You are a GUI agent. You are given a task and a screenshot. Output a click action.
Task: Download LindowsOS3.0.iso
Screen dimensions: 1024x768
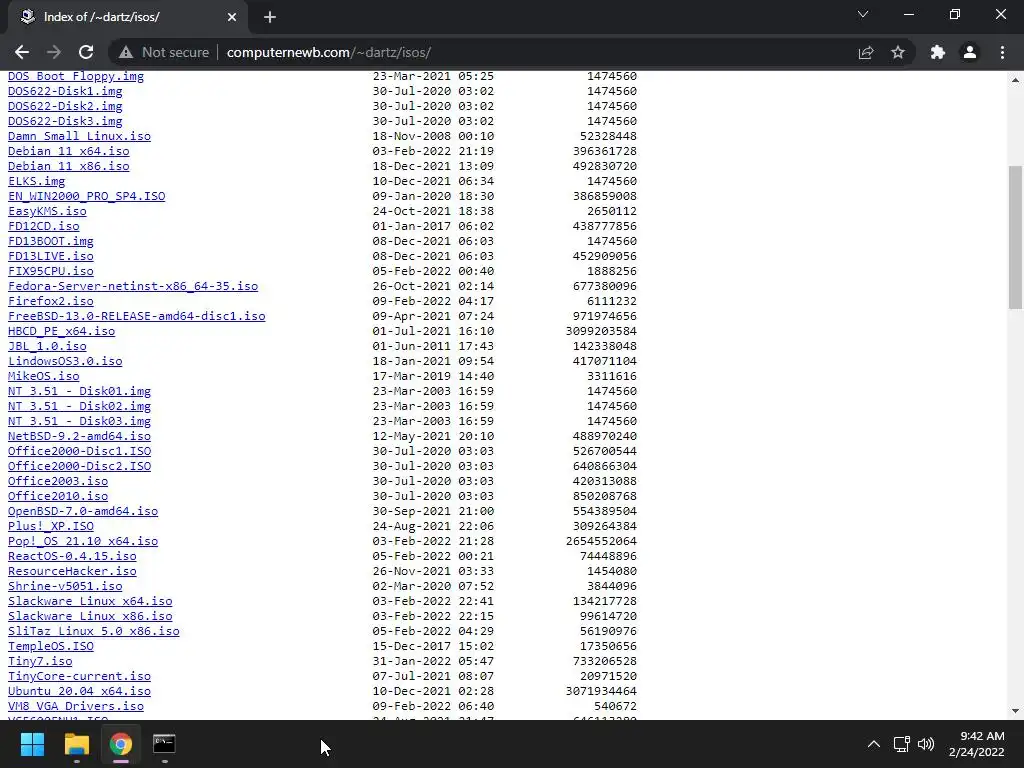coord(65,362)
